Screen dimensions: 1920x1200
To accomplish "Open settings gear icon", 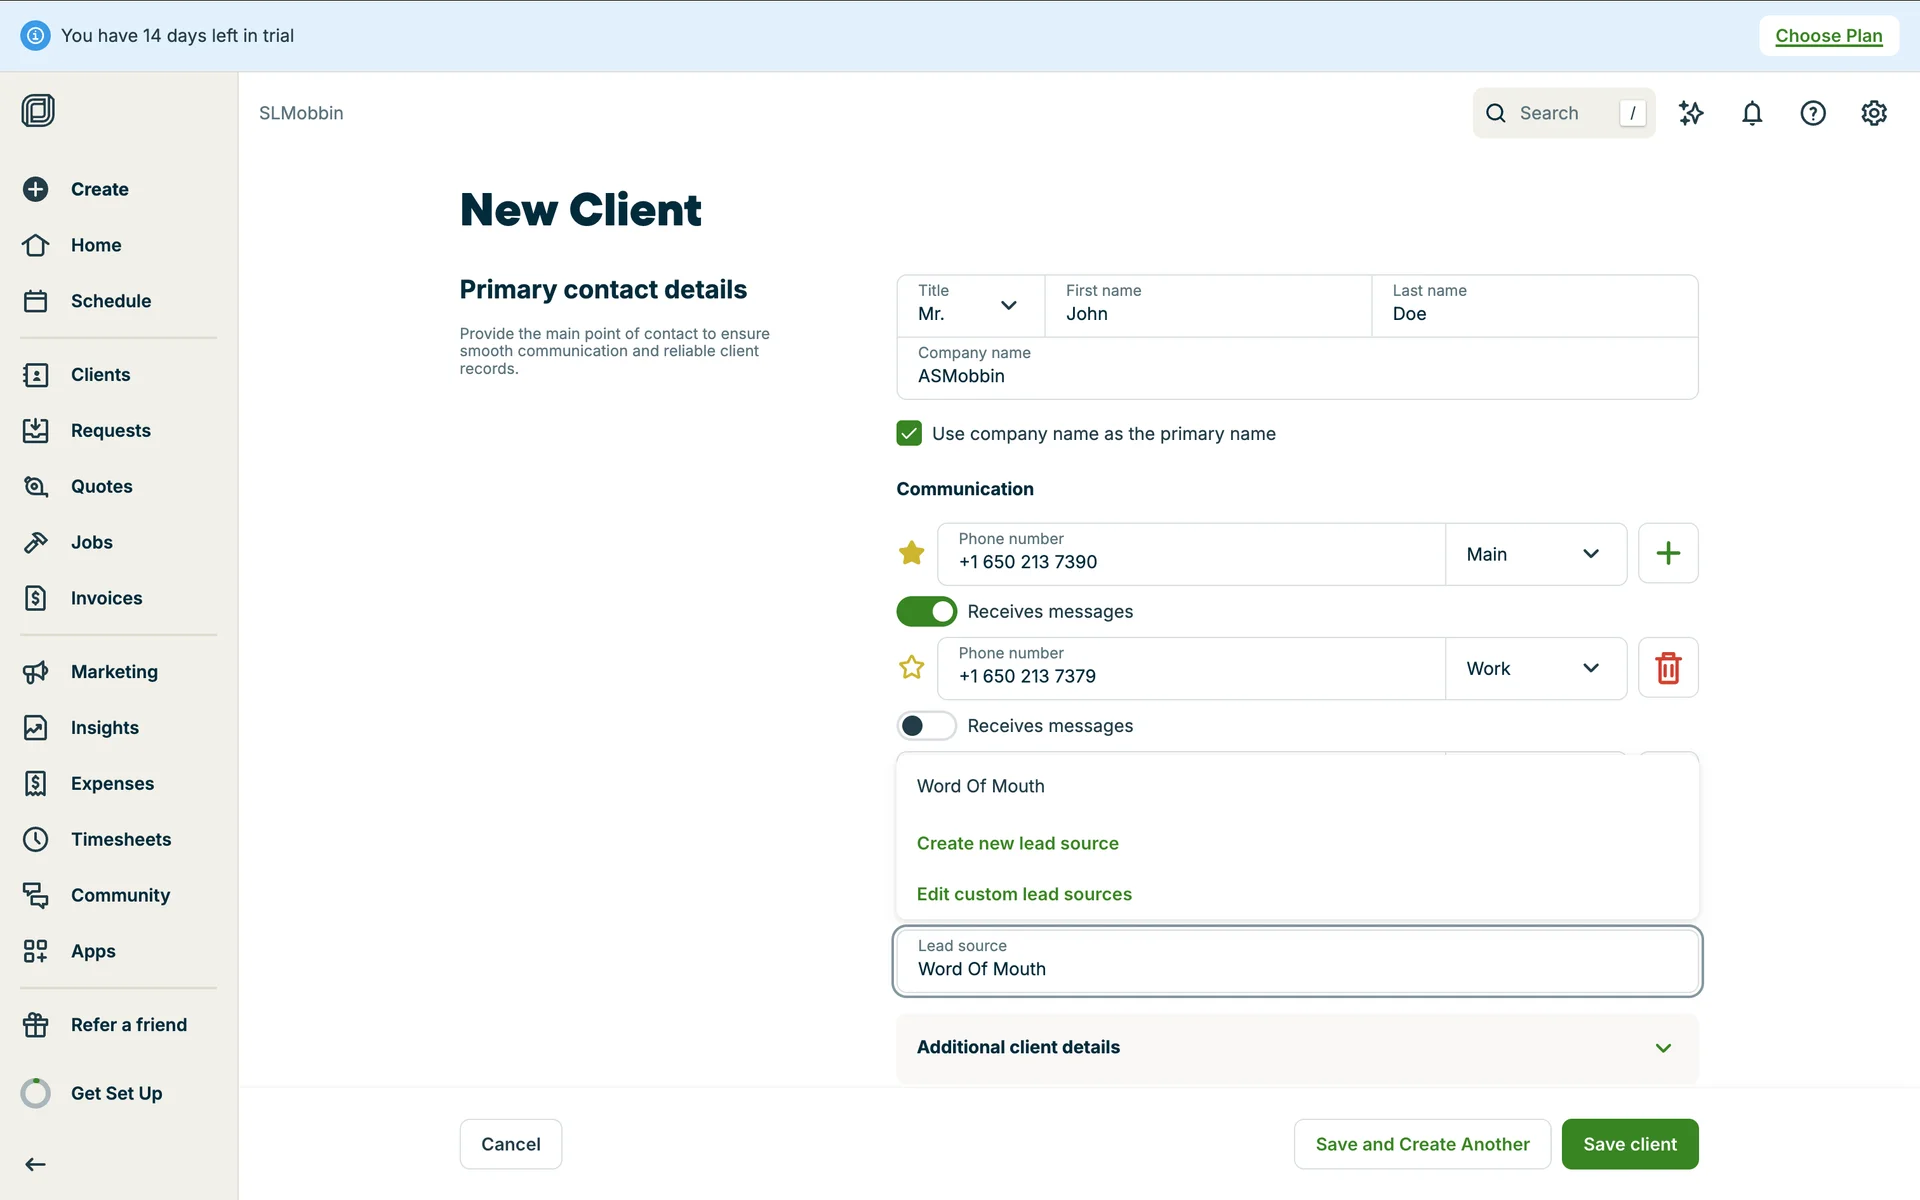I will click(x=1873, y=113).
